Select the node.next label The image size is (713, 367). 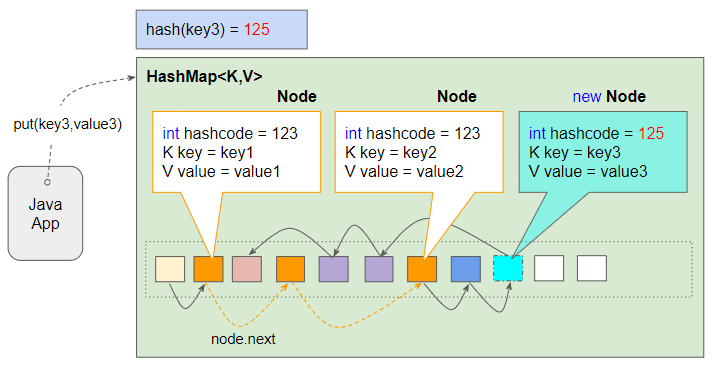pyautogui.click(x=243, y=339)
